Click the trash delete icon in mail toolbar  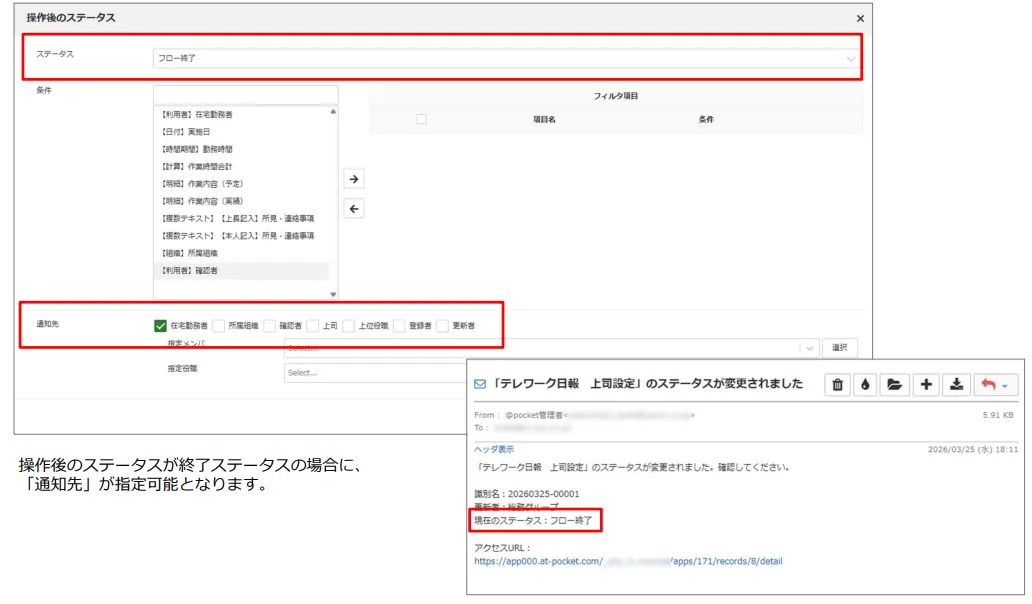[x=838, y=384]
